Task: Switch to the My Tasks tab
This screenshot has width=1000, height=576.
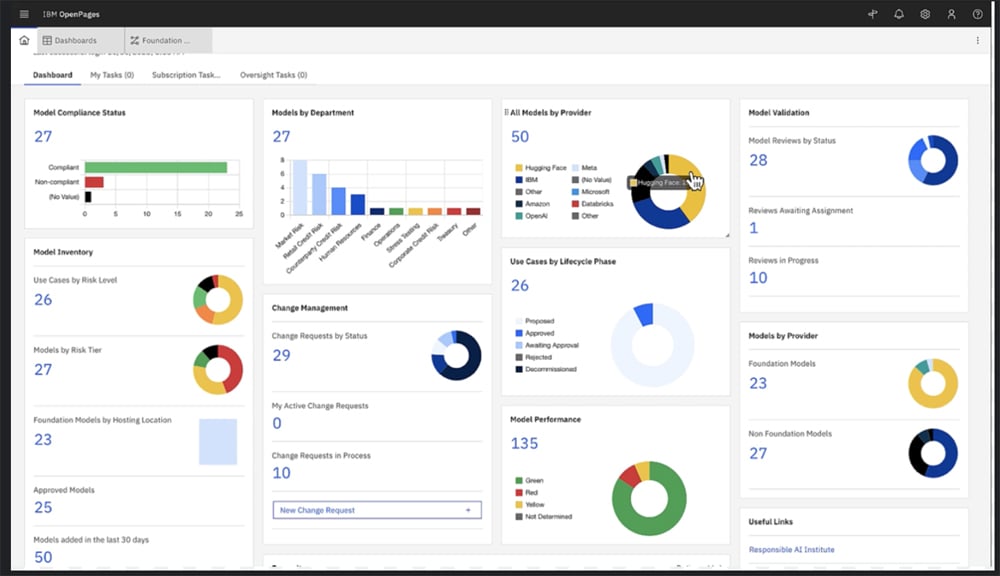Action: click(111, 75)
